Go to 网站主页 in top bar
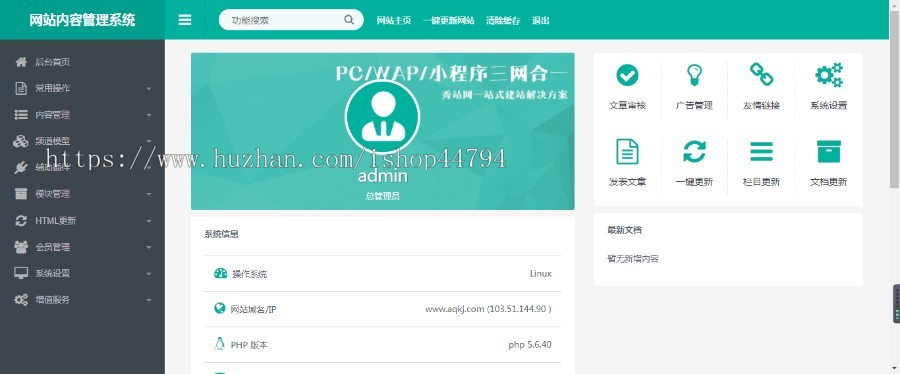 [394, 21]
